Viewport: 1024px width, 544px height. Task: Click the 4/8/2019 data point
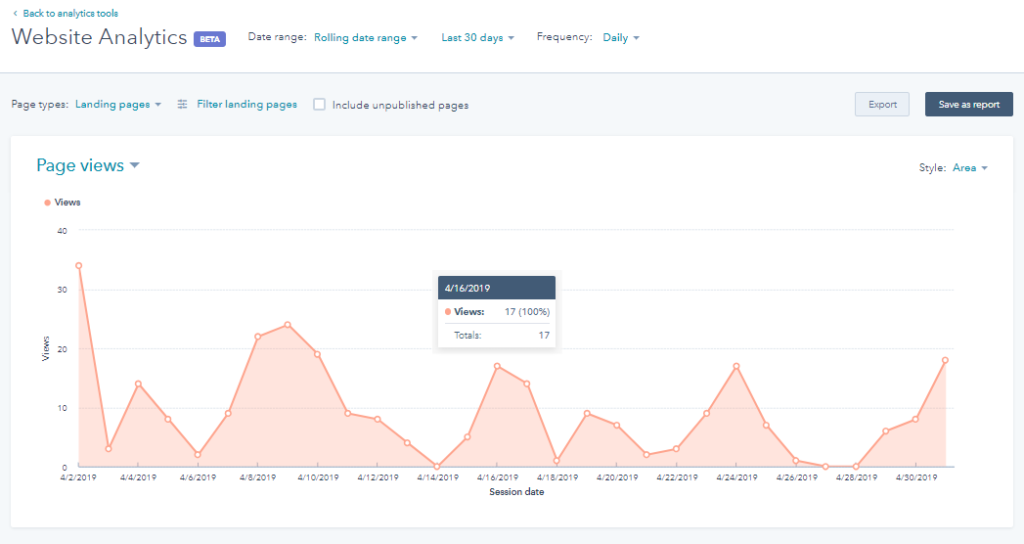(x=258, y=337)
